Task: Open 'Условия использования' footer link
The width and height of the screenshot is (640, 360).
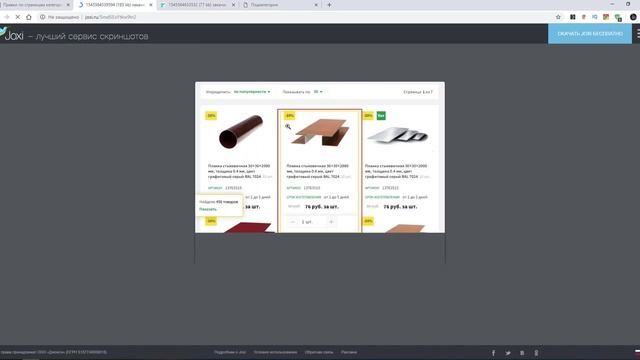Action: point(275,352)
